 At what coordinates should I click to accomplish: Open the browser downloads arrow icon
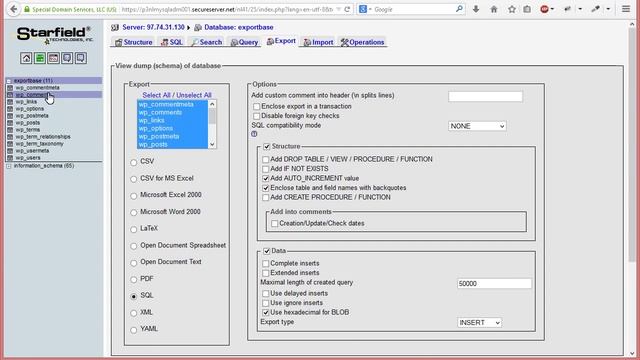[x=476, y=9]
